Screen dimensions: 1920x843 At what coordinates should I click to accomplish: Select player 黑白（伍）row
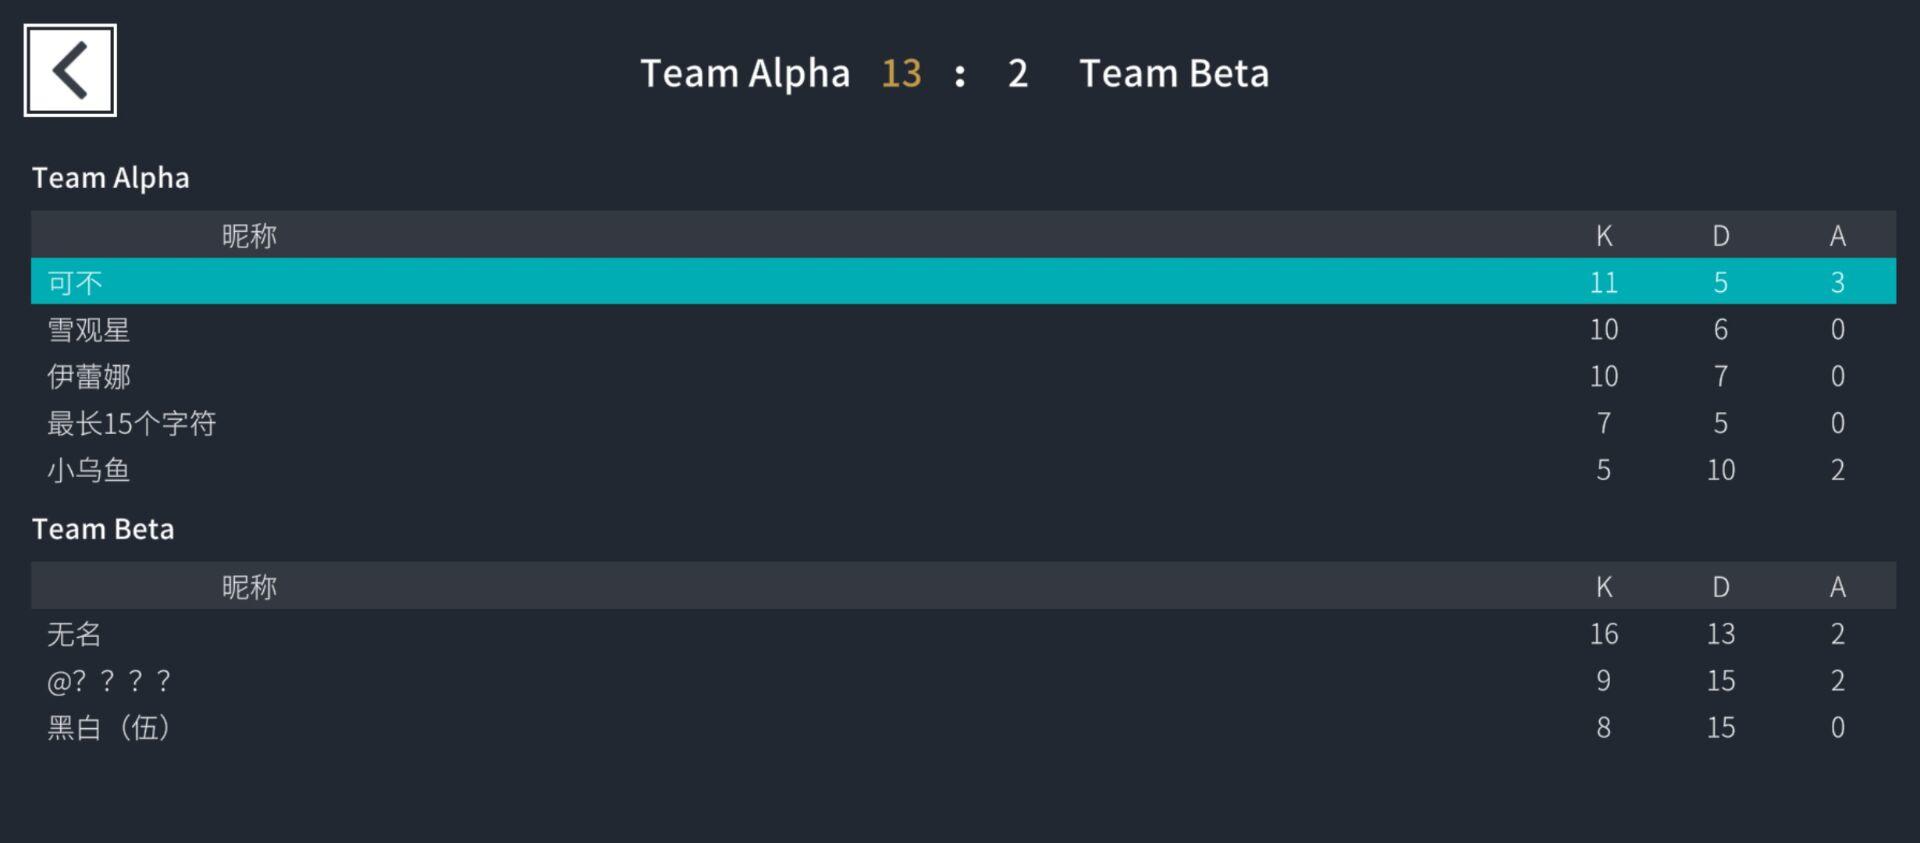[109, 728]
